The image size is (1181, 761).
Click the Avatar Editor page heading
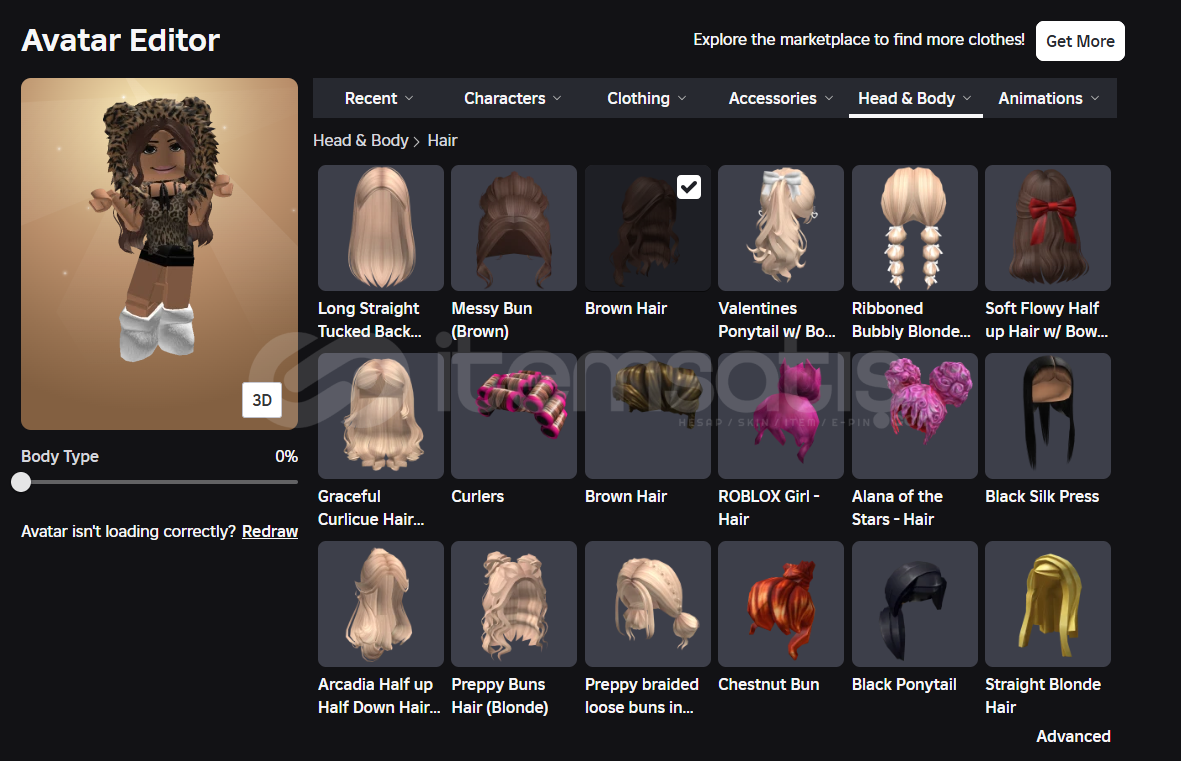(x=121, y=41)
